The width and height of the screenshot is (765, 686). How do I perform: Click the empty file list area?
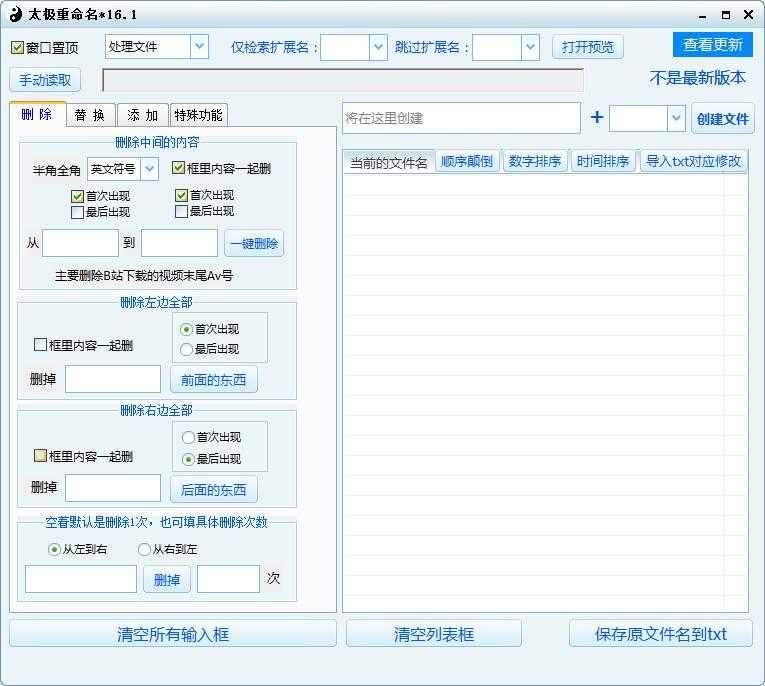pos(545,393)
